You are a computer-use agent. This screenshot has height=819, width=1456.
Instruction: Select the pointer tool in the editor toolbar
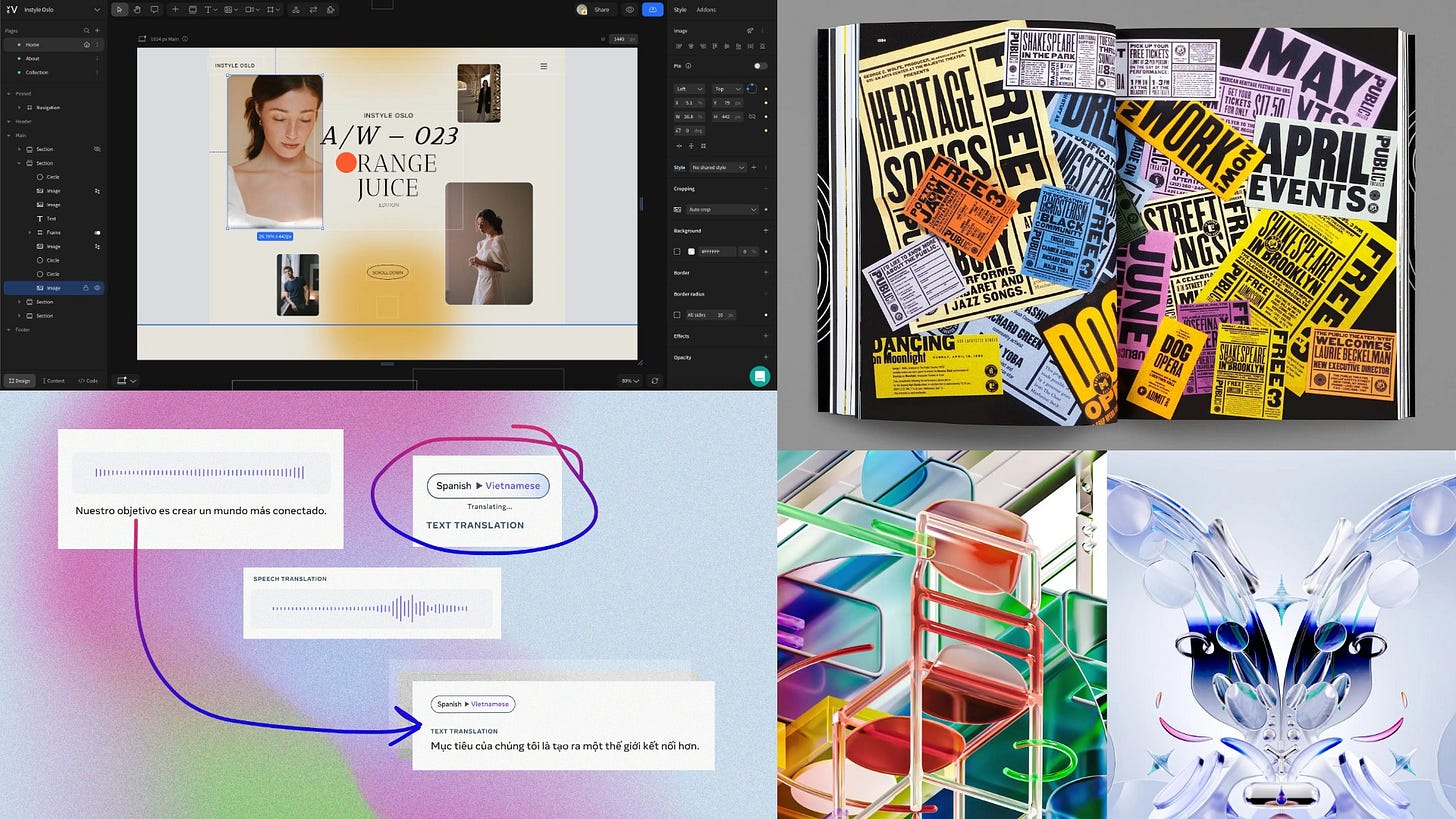[120, 9]
